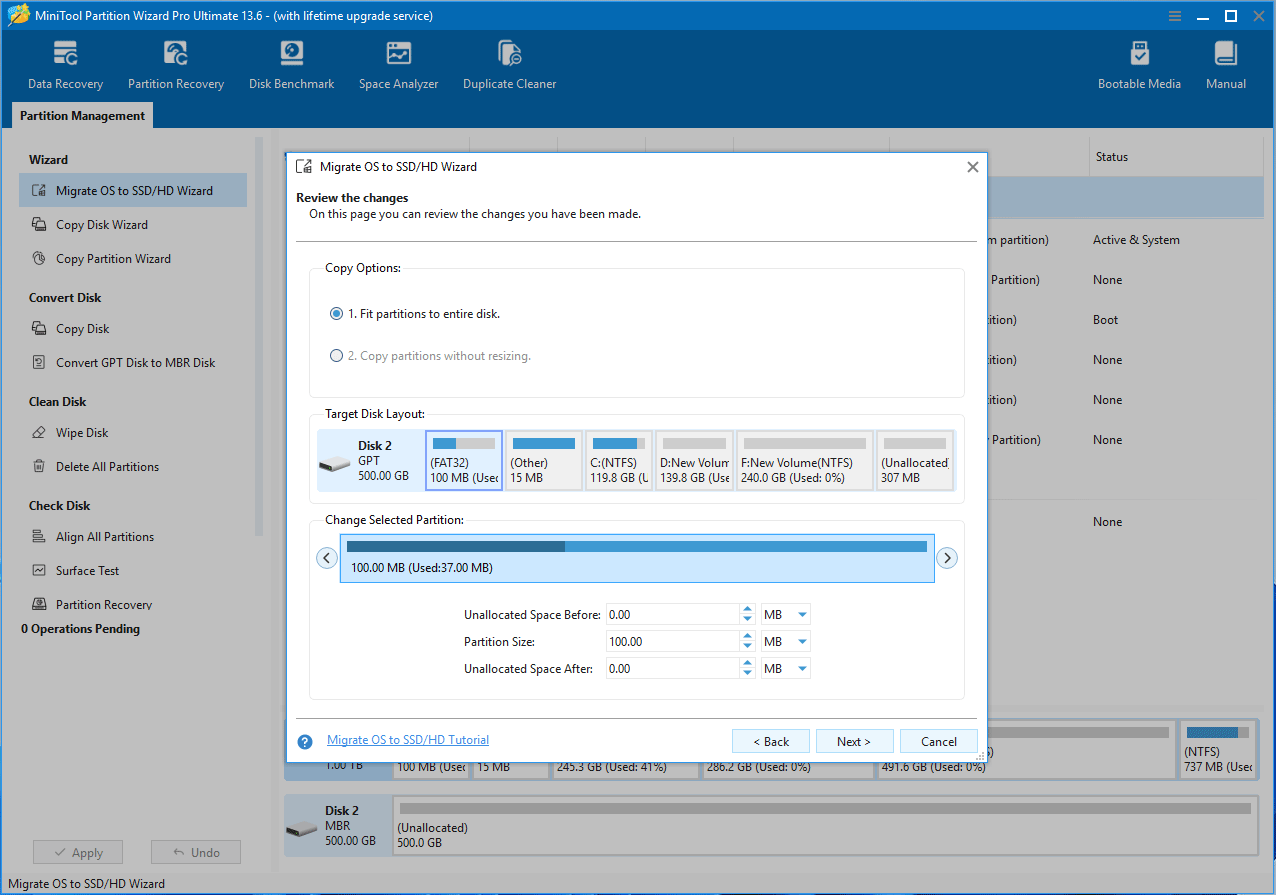
Task: Click 0 Operations Pending text
Action: [x=81, y=629]
